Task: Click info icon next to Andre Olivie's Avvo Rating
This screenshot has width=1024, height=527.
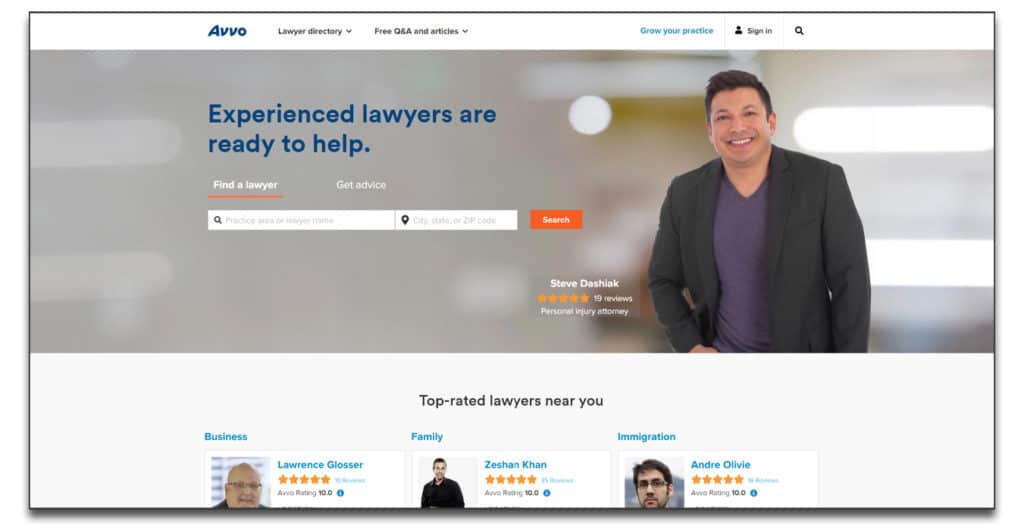Action: coord(754,493)
